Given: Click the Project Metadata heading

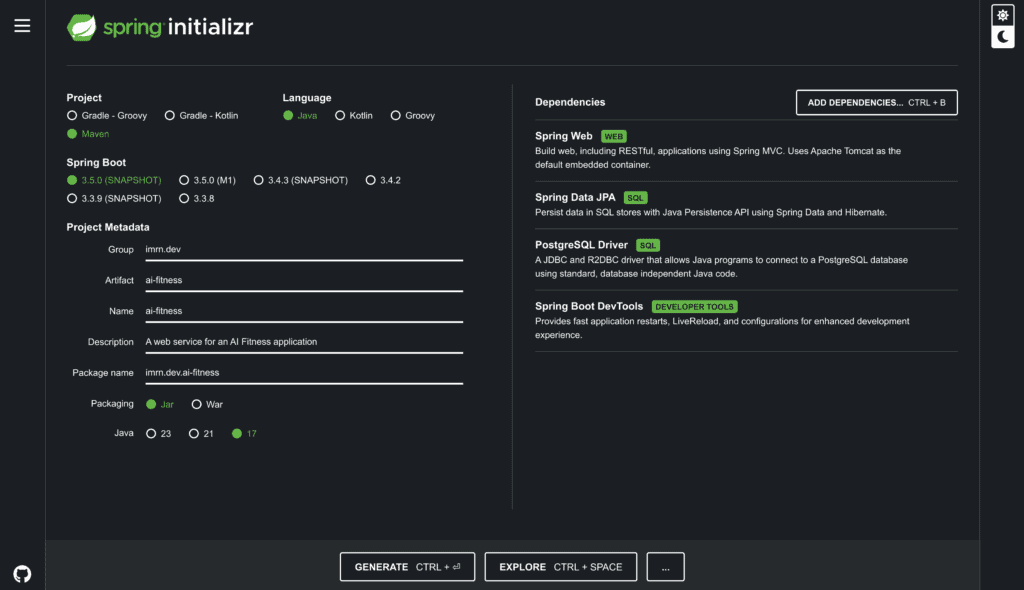Looking at the screenshot, I should coord(108,227).
